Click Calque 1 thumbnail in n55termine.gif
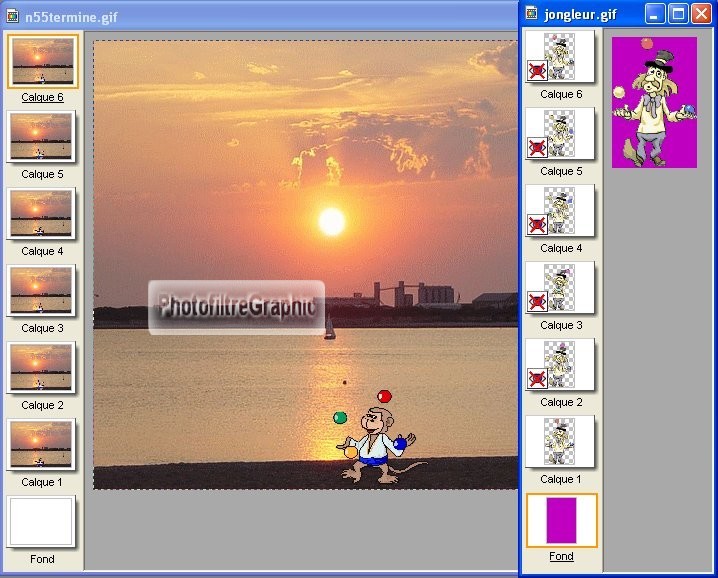The height and width of the screenshot is (578, 718). coord(42,445)
